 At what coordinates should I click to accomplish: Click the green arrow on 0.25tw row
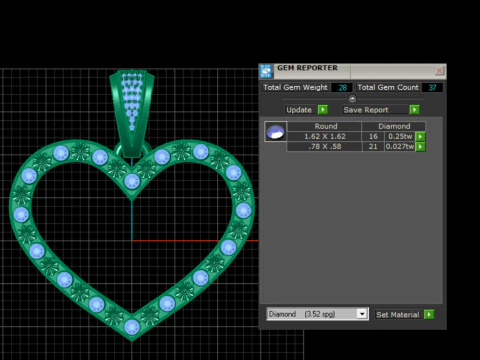(420, 136)
